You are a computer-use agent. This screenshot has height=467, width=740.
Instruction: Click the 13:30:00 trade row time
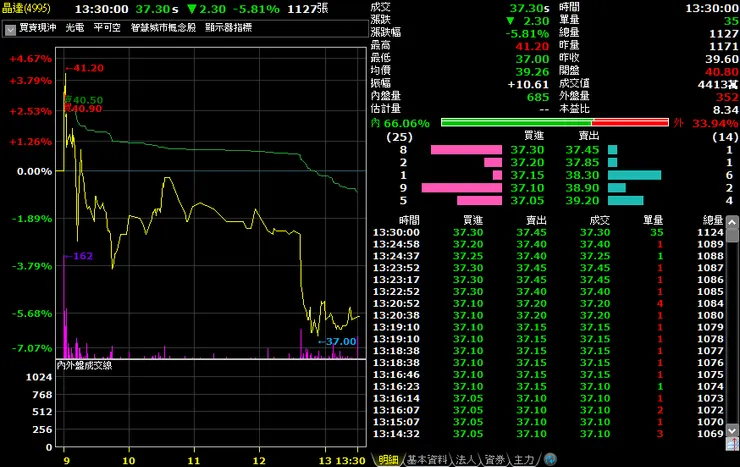pos(396,233)
